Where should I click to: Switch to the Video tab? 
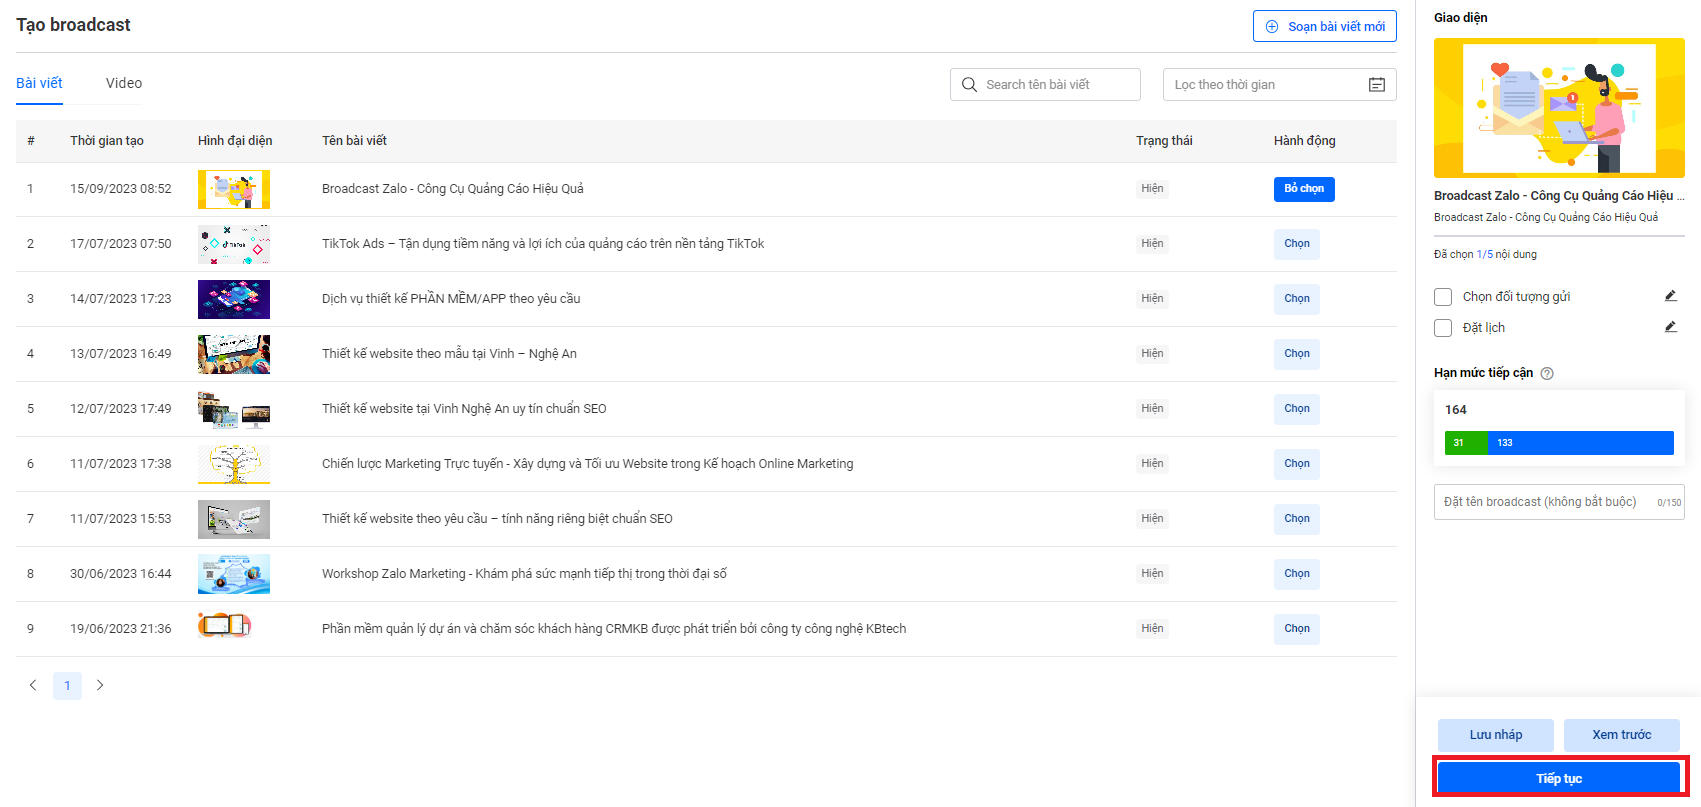pos(124,83)
